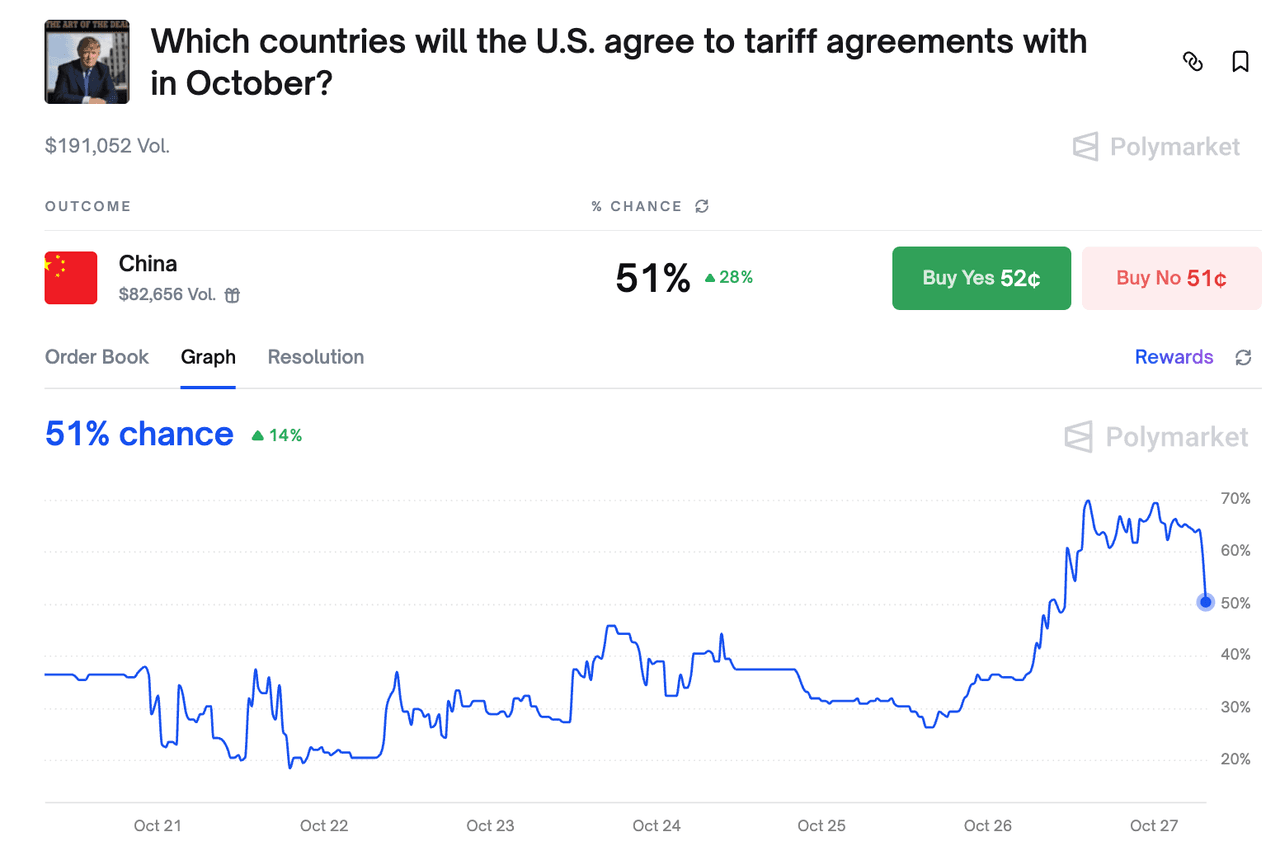Screen dimensions: 1280x846
Task: Click the tariff agreements market title
Action: [618, 62]
